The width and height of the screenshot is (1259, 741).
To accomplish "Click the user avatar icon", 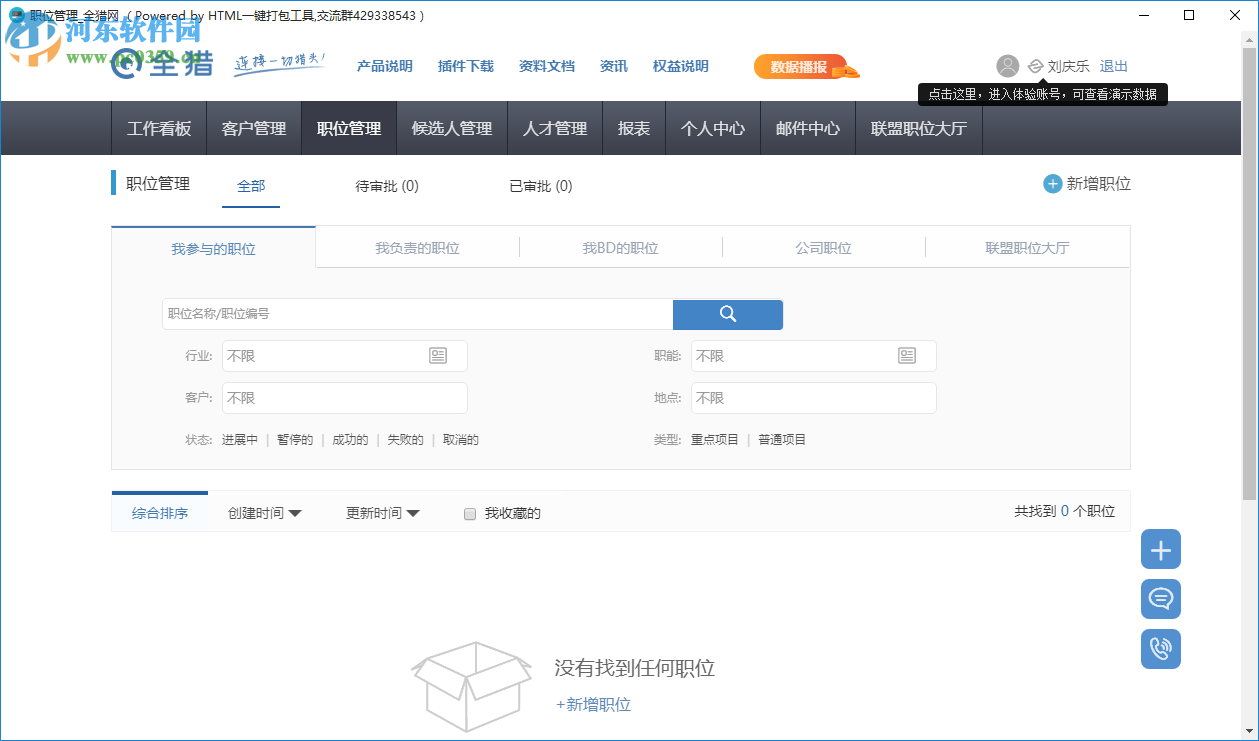I will (1007, 66).
